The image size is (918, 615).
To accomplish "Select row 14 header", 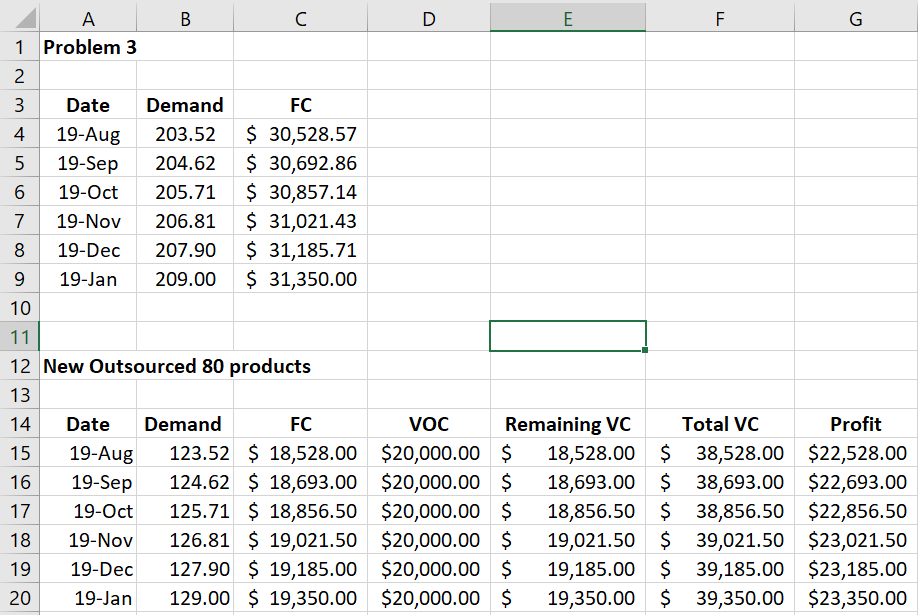I will tap(19, 423).
